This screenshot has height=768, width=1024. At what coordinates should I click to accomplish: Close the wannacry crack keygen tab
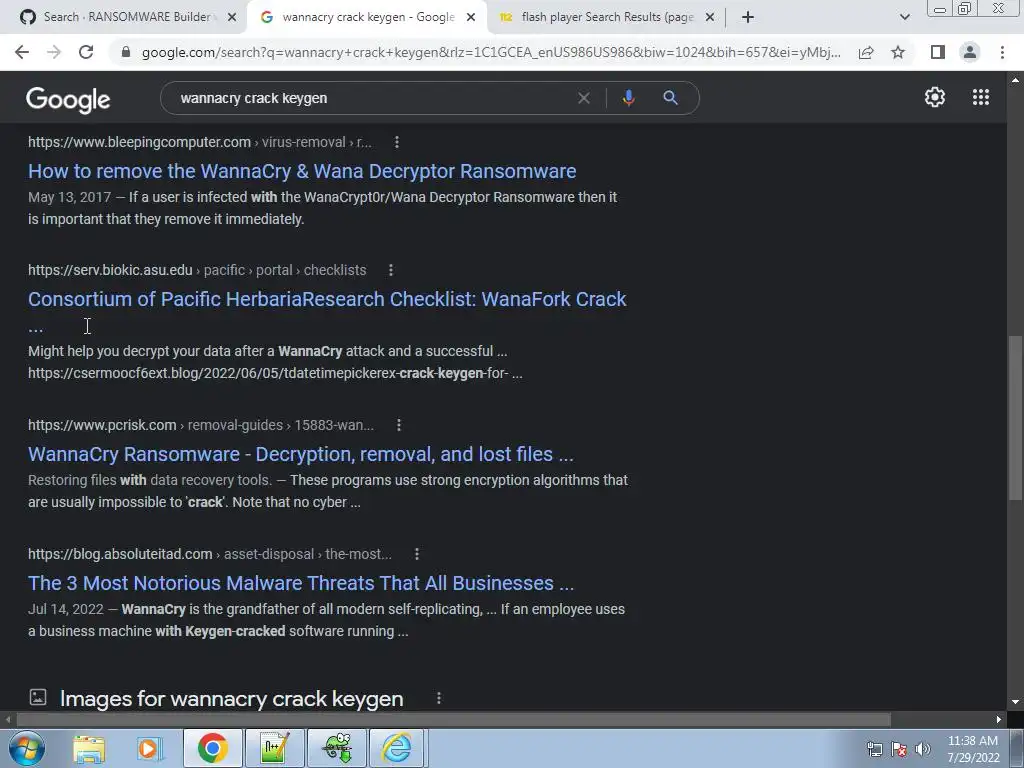pyautogui.click(x=471, y=17)
